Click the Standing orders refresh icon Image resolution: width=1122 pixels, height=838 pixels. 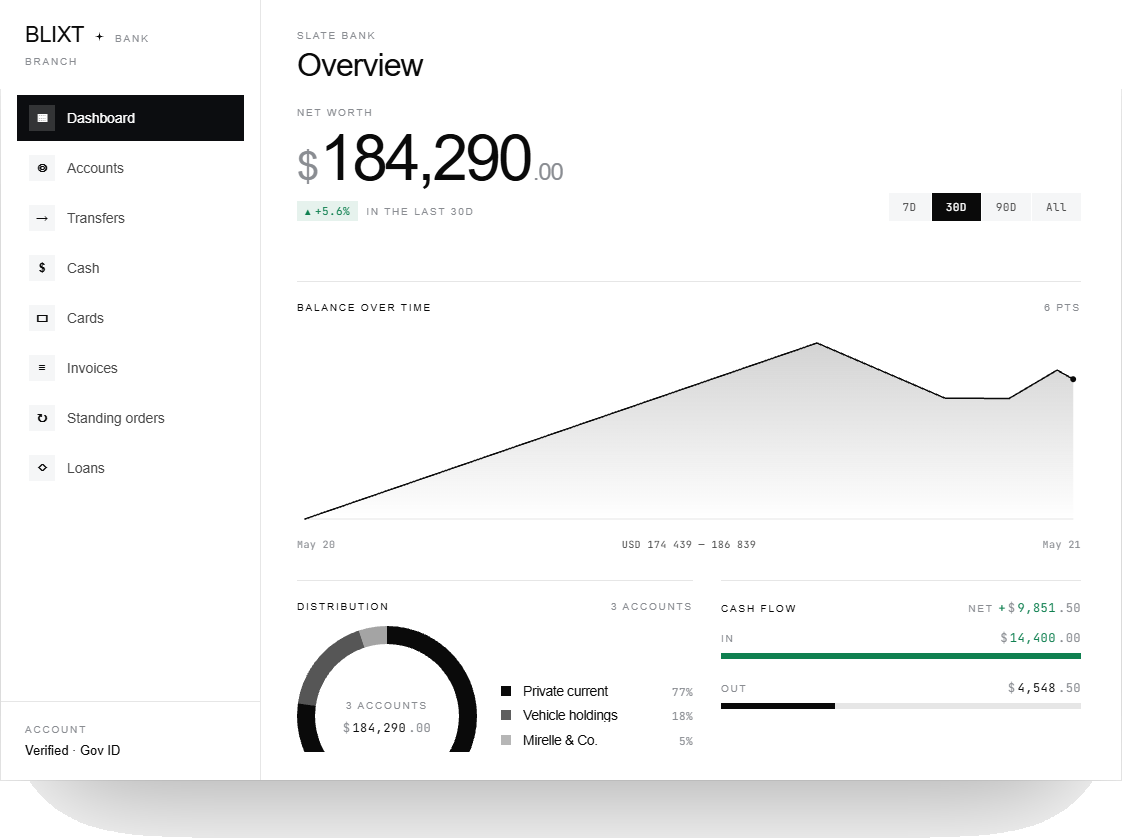(42, 418)
